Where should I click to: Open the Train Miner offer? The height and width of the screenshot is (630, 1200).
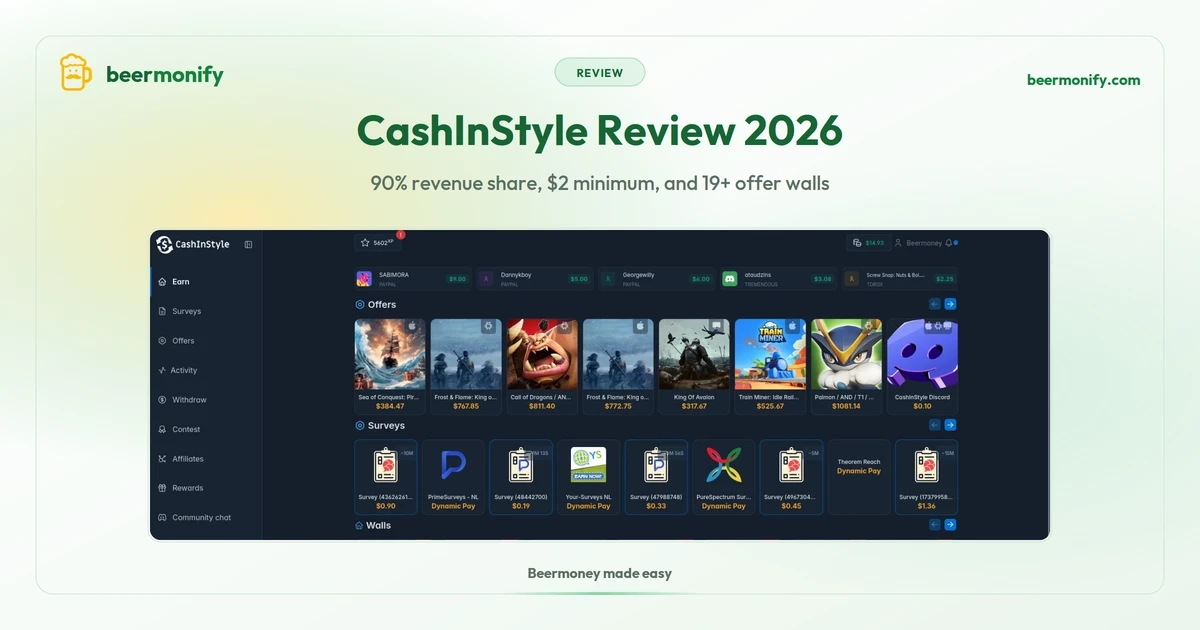[770, 366]
